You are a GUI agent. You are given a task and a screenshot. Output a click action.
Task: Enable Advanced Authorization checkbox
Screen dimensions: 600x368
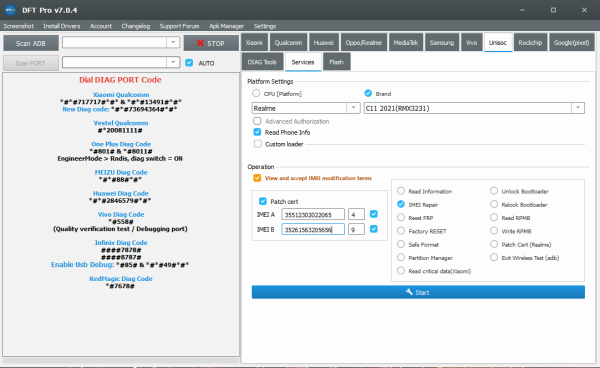[x=257, y=121]
